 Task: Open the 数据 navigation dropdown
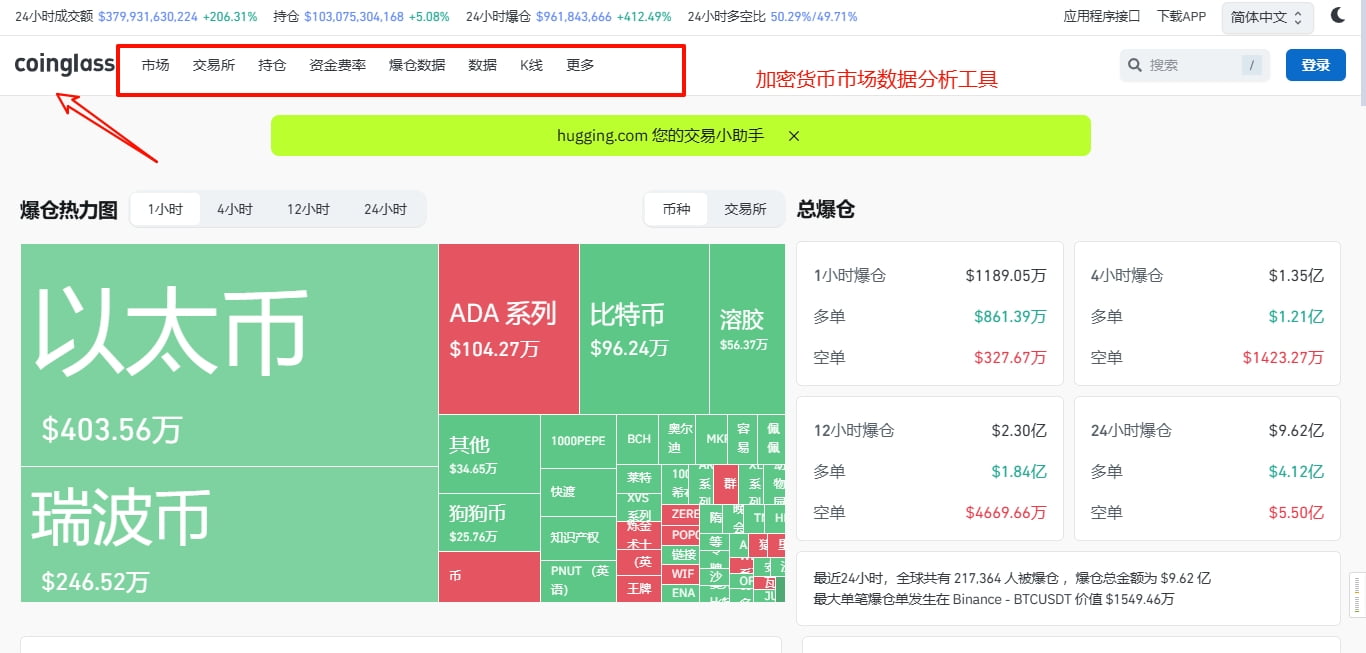click(x=482, y=64)
